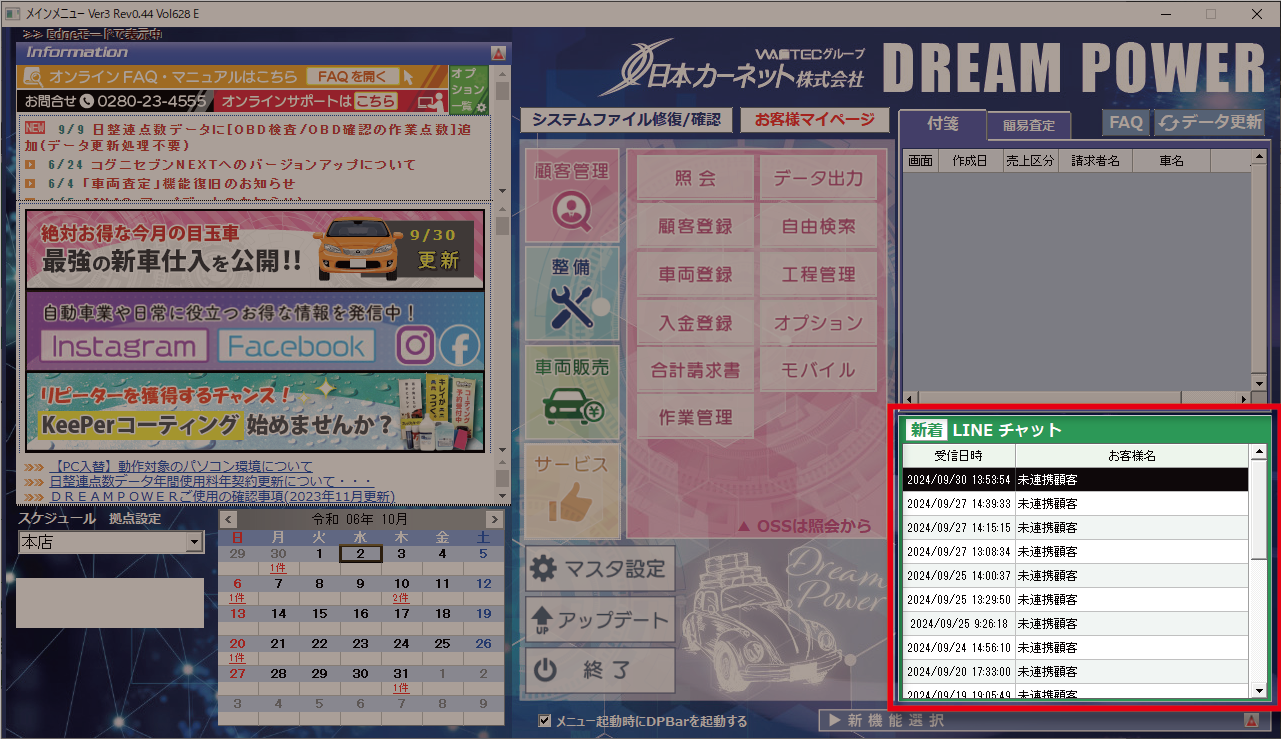The width and height of the screenshot is (1281, 739).
Task: Open マスタ設定 gear settings
Action: pos(600,569)
